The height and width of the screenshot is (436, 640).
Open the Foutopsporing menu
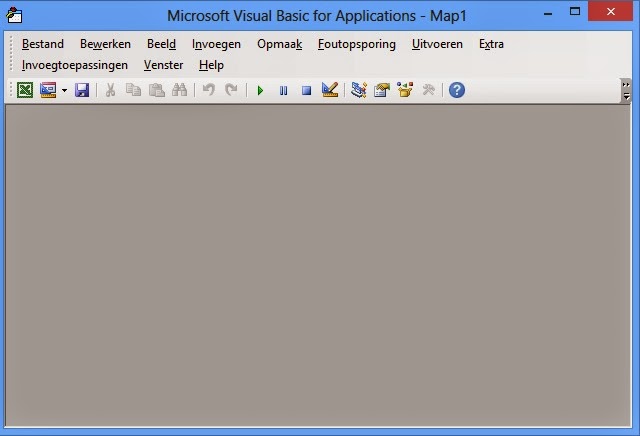[357, 44]
